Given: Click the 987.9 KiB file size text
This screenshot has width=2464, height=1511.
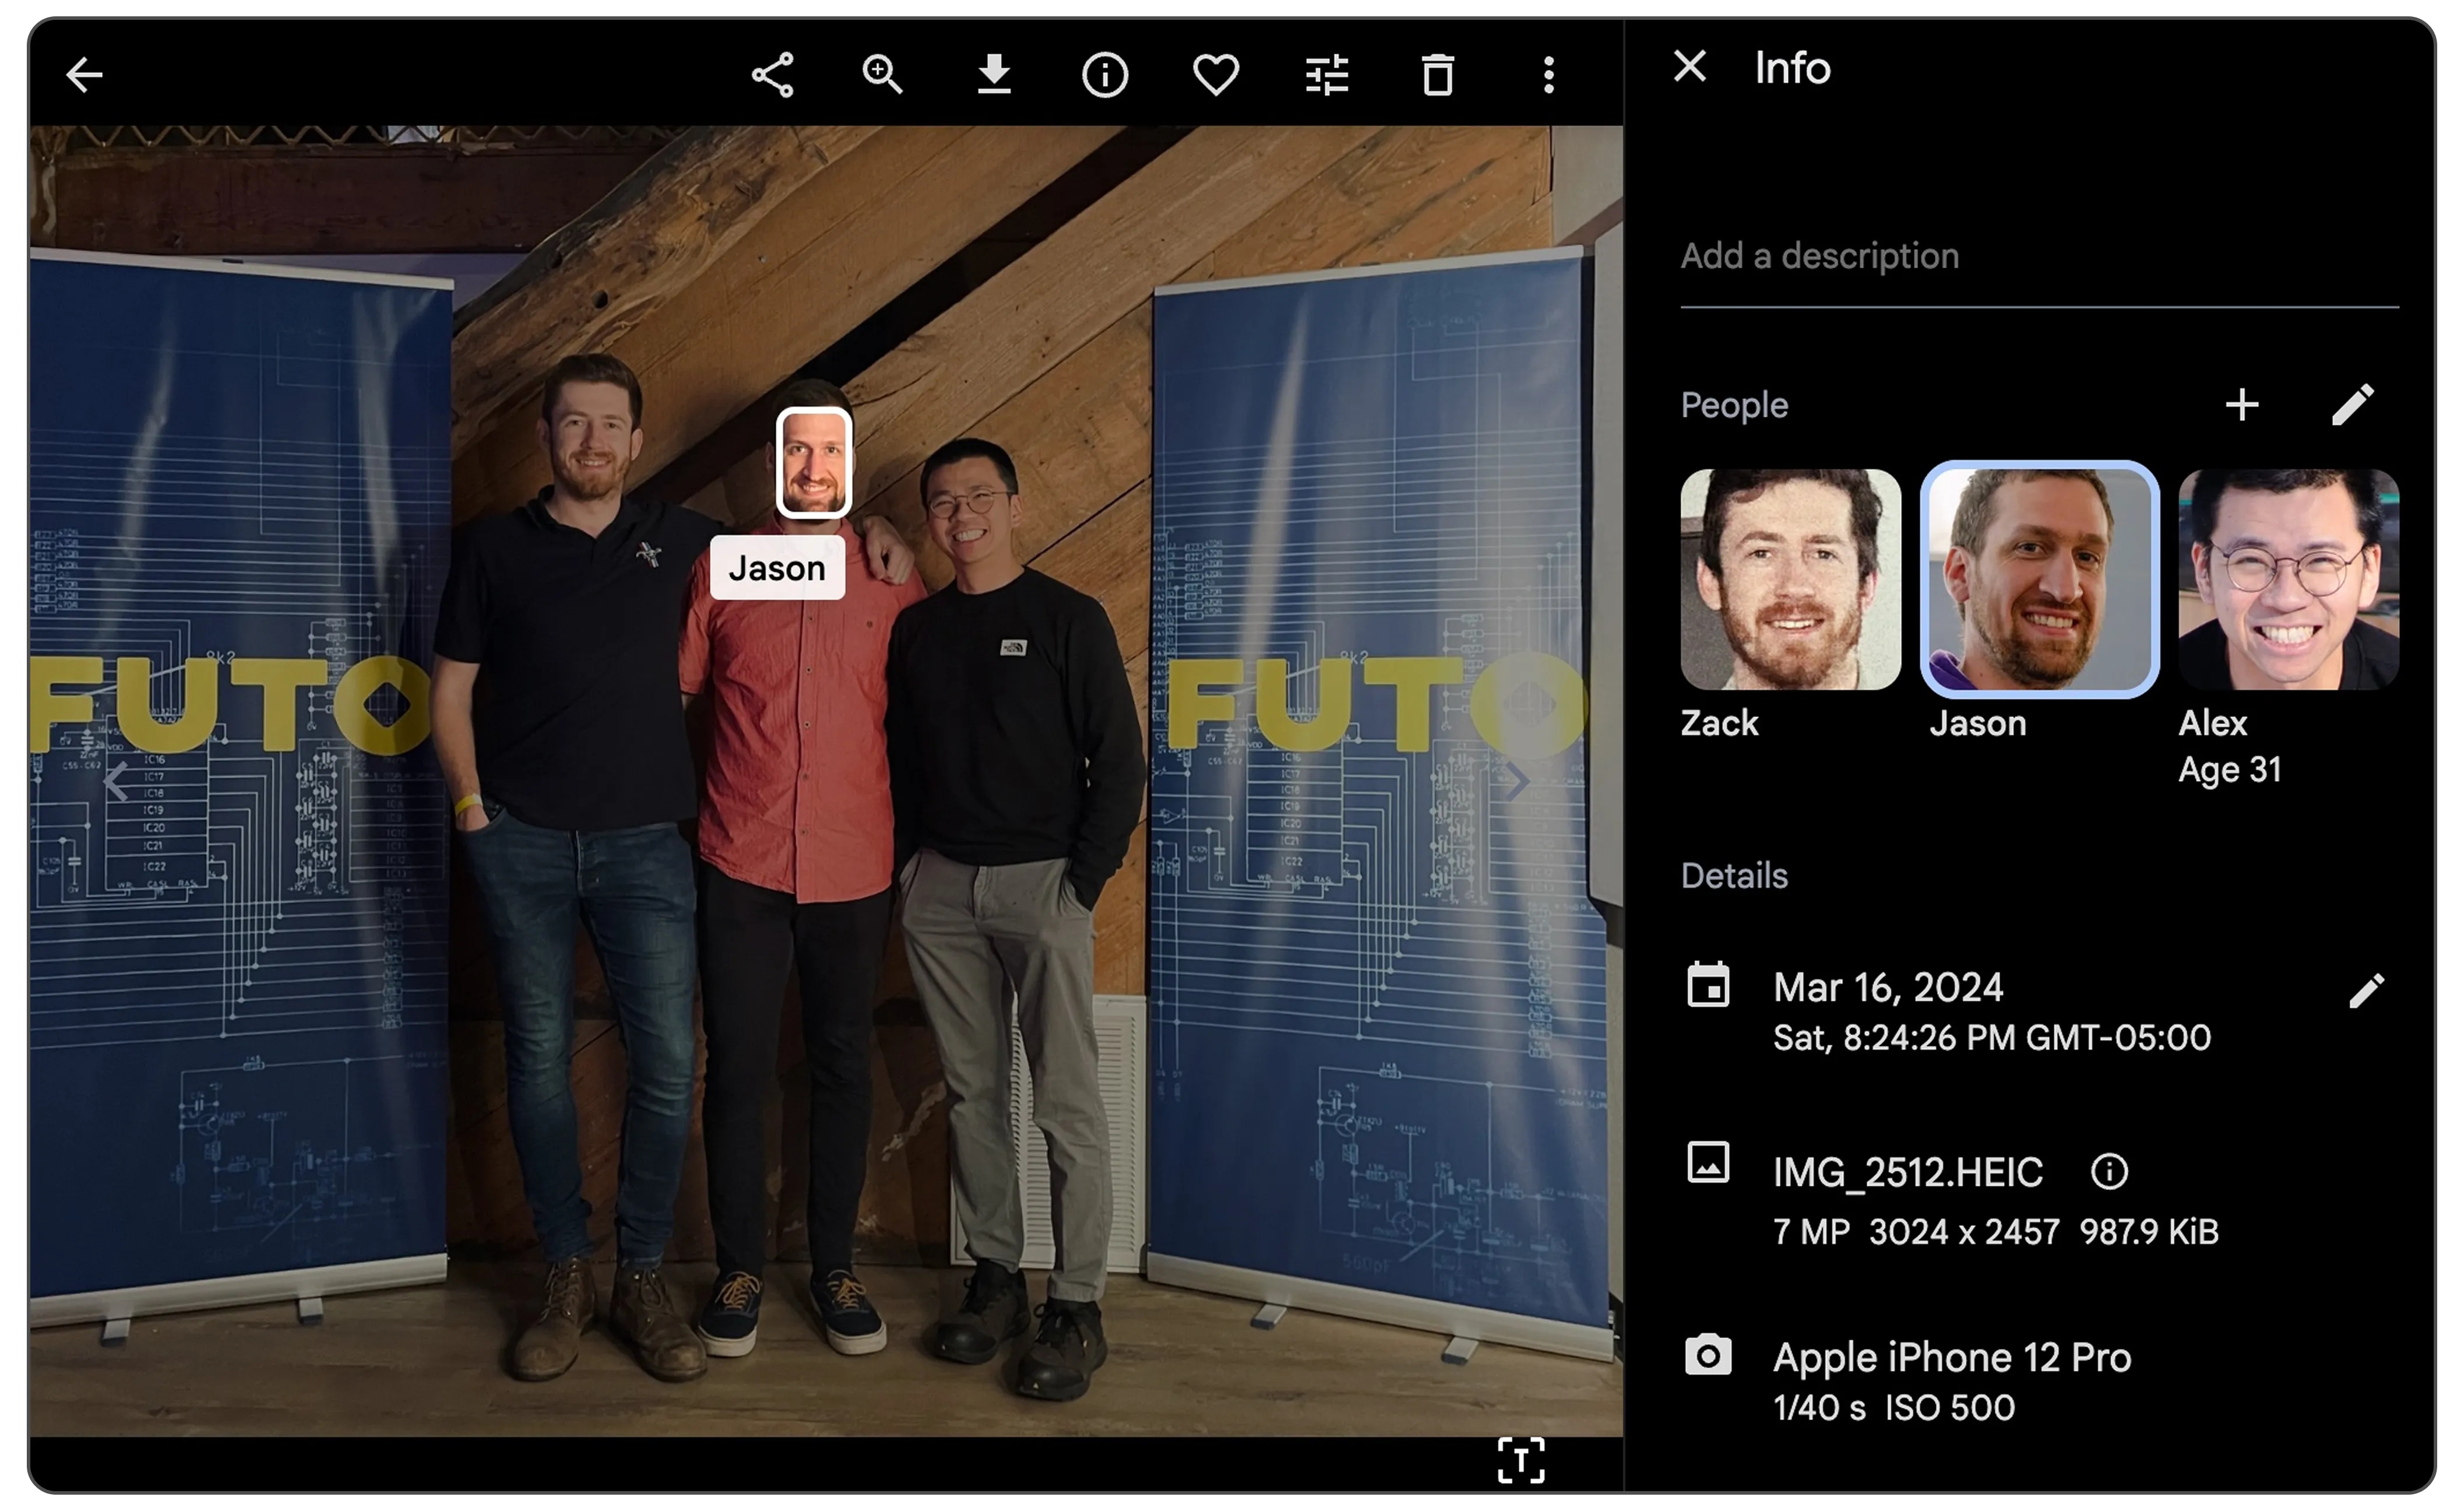Looking at the screenshot, I should coord(2149,1232).
